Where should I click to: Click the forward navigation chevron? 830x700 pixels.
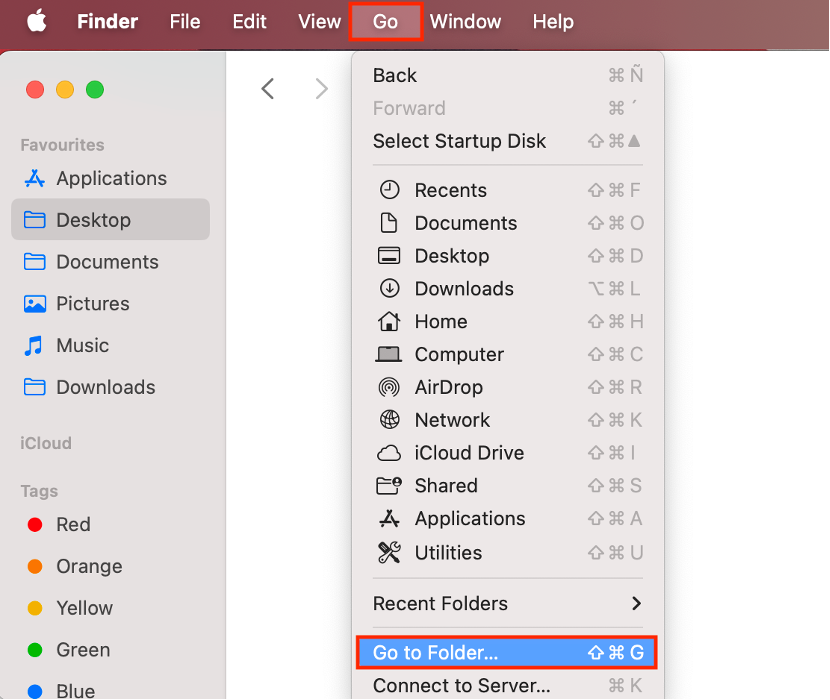321,88
